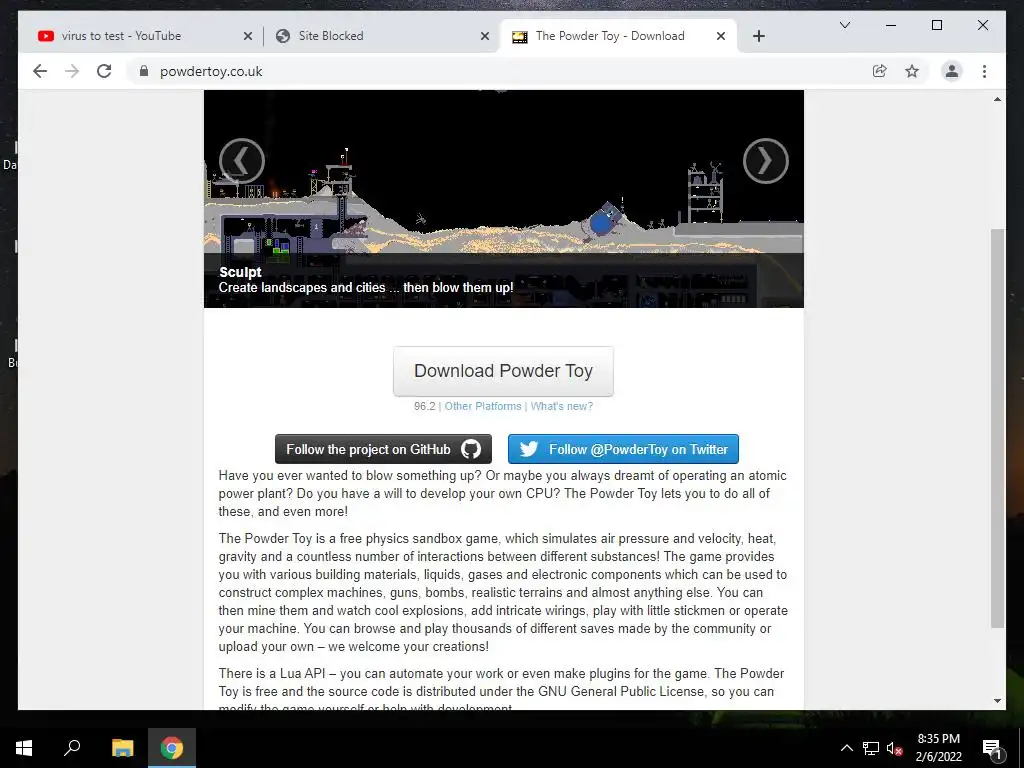Viewport: 1024px width, 768px height.
Task: Close the virus to test YouTube tab
Action: pos(248,36)
